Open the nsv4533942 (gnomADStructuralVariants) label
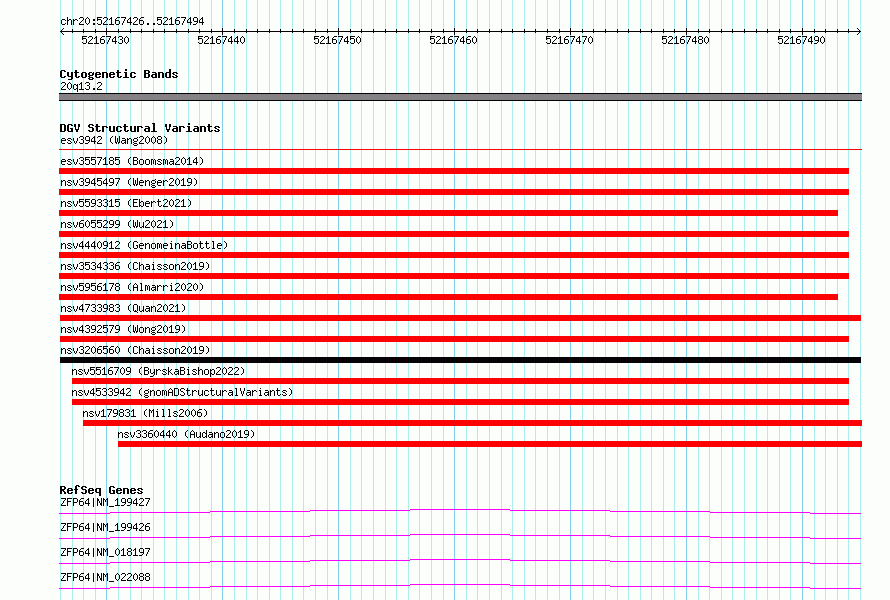 click(x=182, y=392)
